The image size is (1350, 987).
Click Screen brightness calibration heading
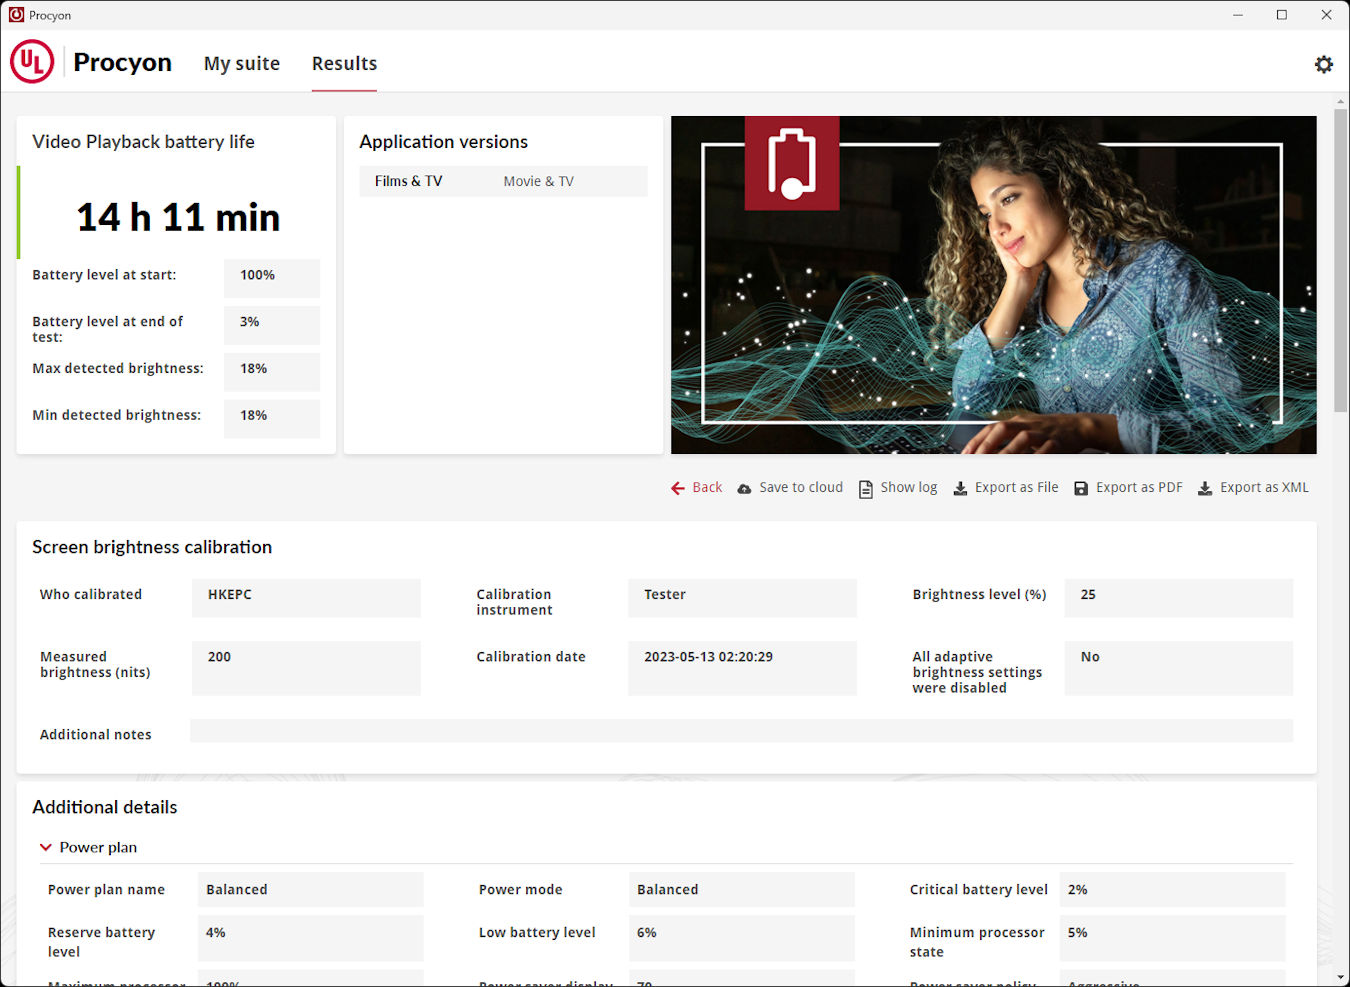pyautogui.click(x=152, y=547)
